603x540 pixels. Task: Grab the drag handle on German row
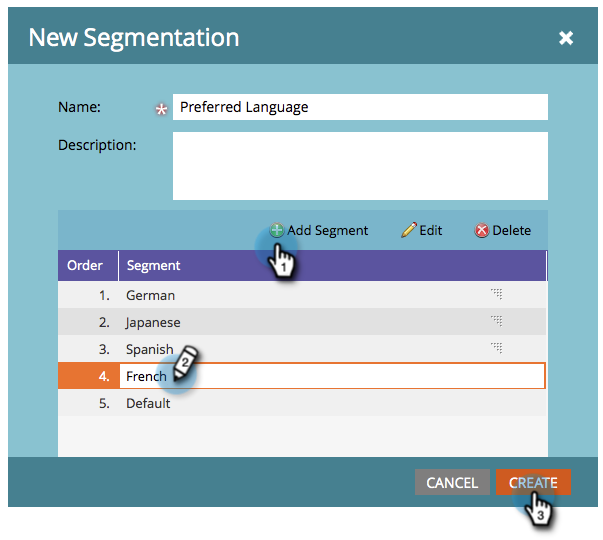[x=496, y=294]
